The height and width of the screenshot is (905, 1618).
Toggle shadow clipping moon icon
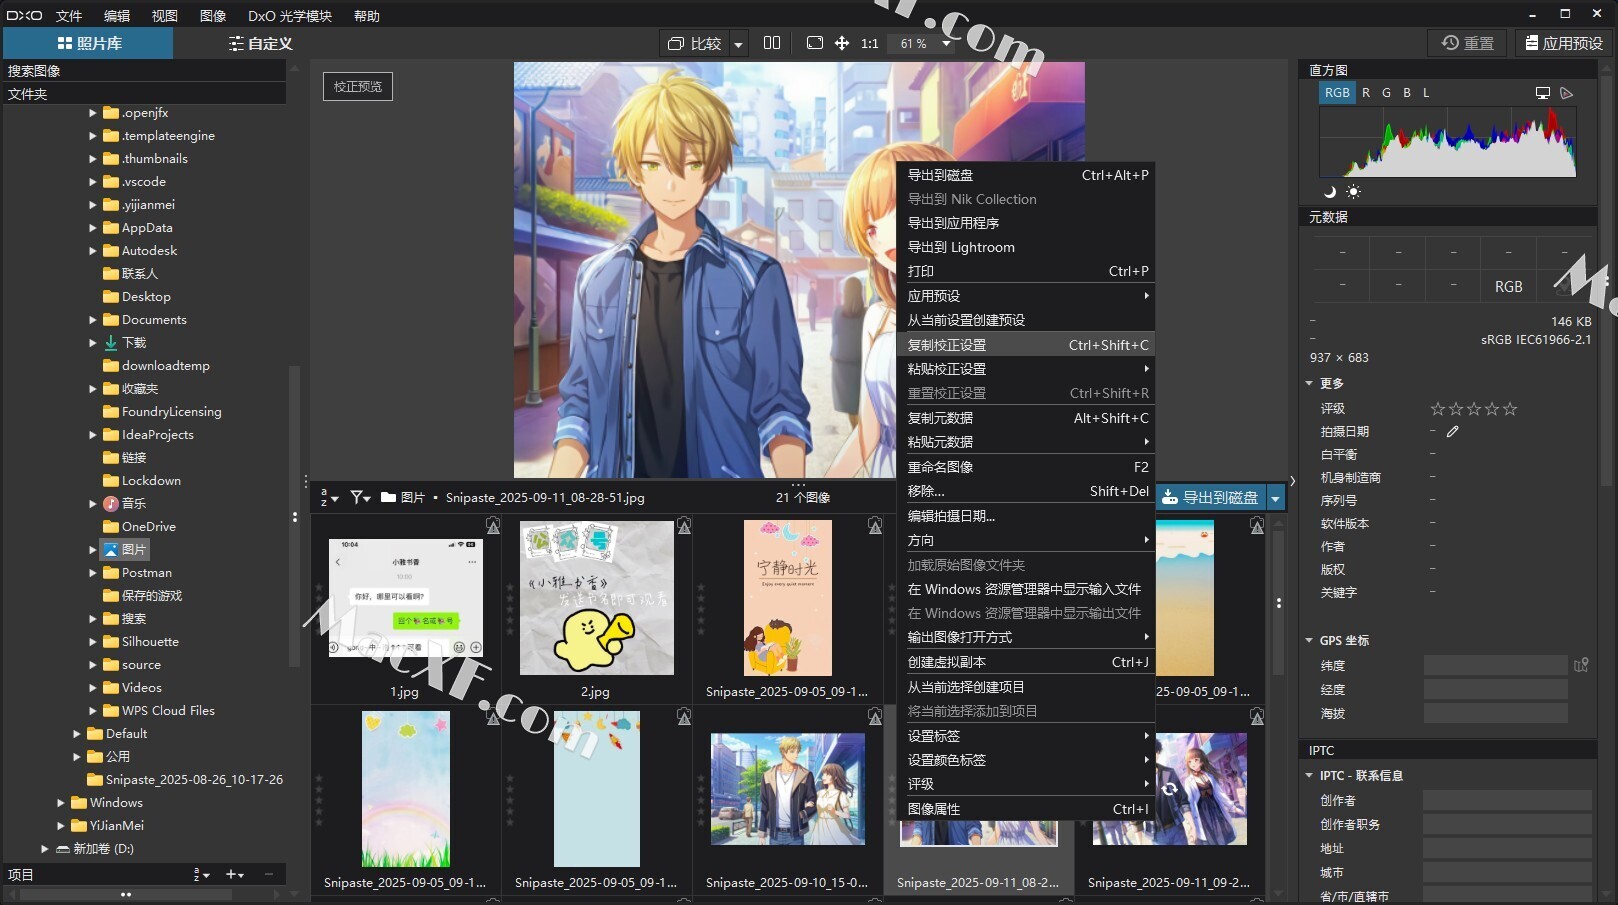coord(1330,192)
